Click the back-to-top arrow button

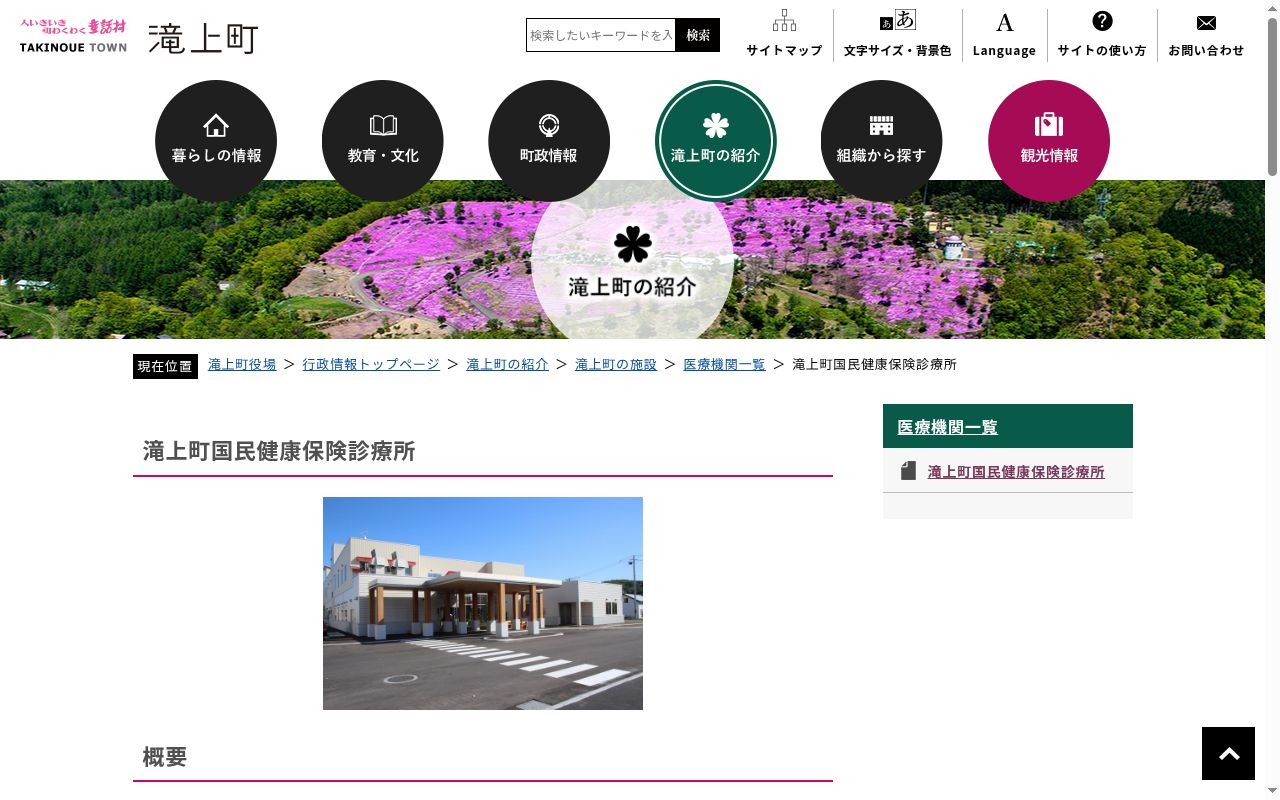[x=1228, y=753]
